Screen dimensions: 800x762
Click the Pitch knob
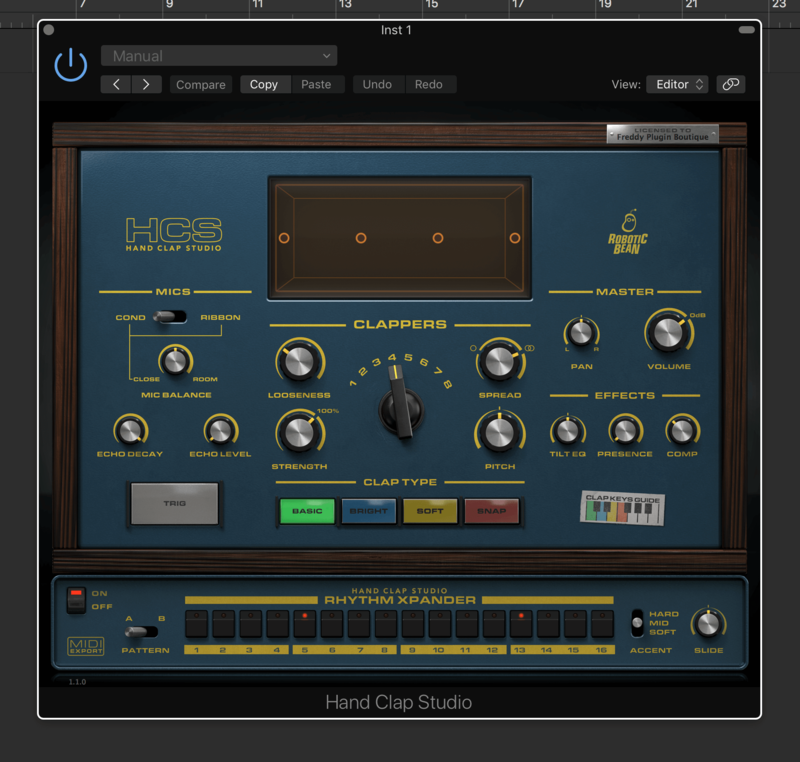click(x=499, y=433)
